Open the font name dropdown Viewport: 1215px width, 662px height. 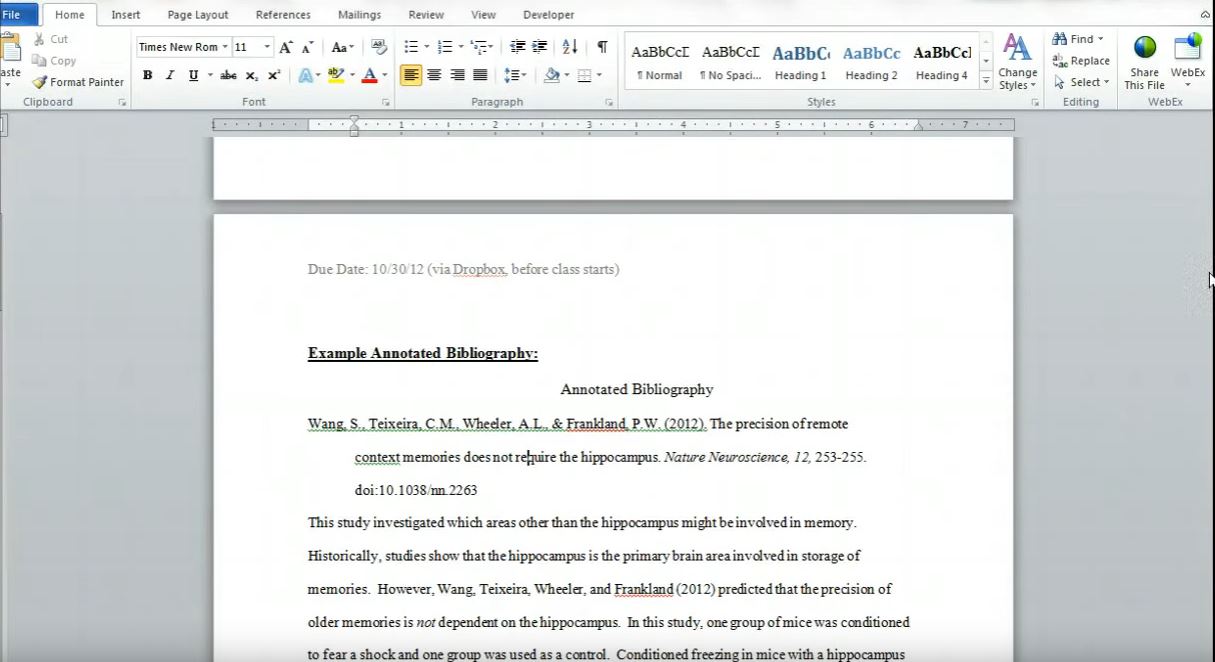pos(225,47)
